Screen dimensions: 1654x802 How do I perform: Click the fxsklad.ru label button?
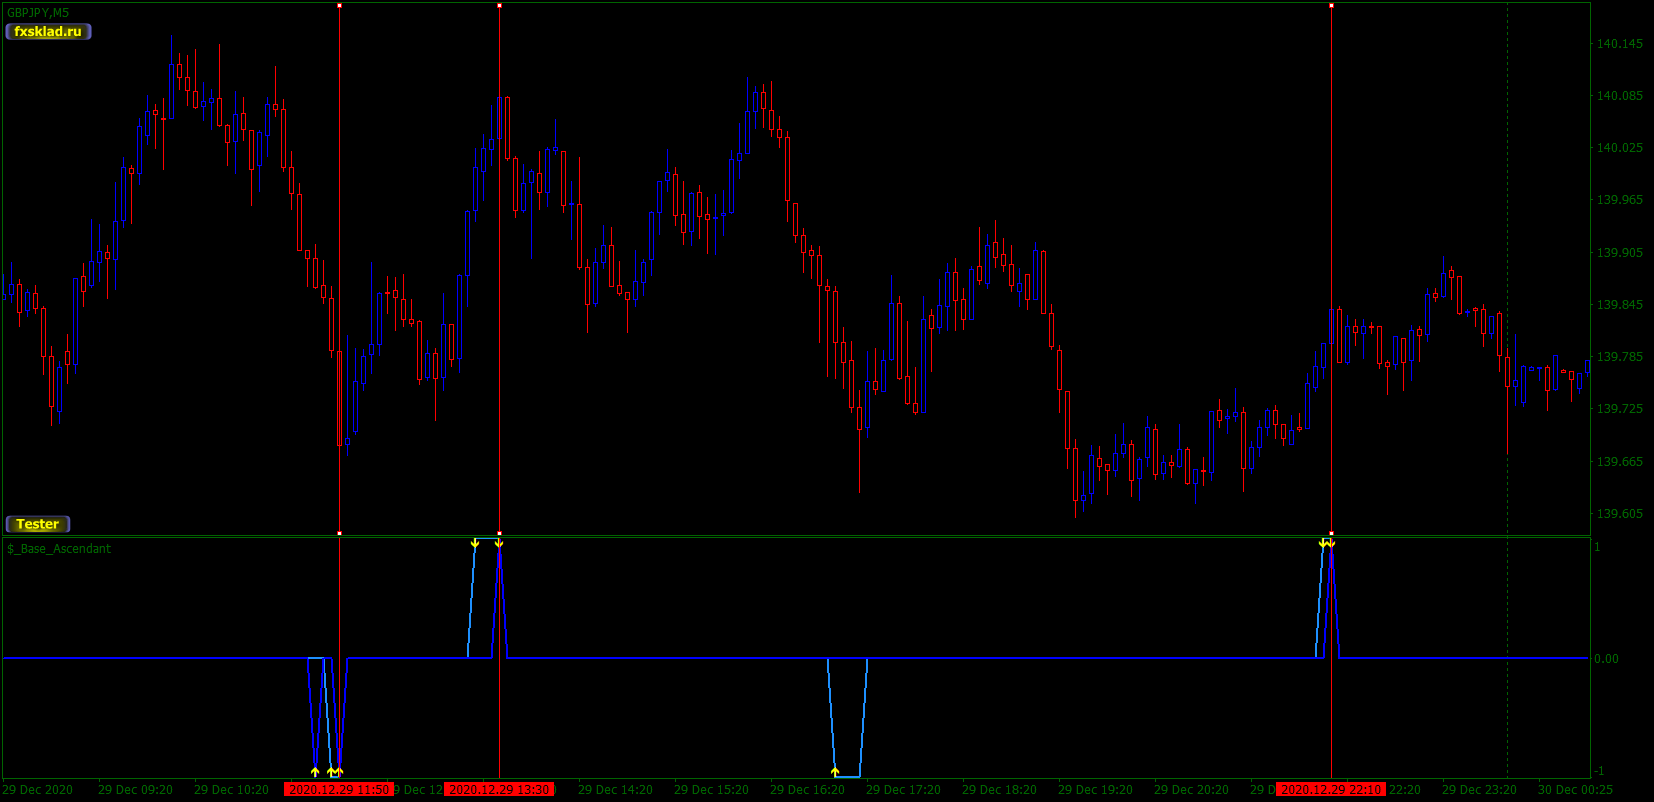click(48, 32)
